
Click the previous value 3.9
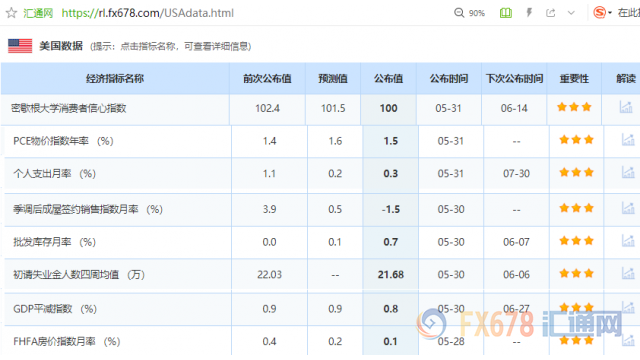(269, 209)
